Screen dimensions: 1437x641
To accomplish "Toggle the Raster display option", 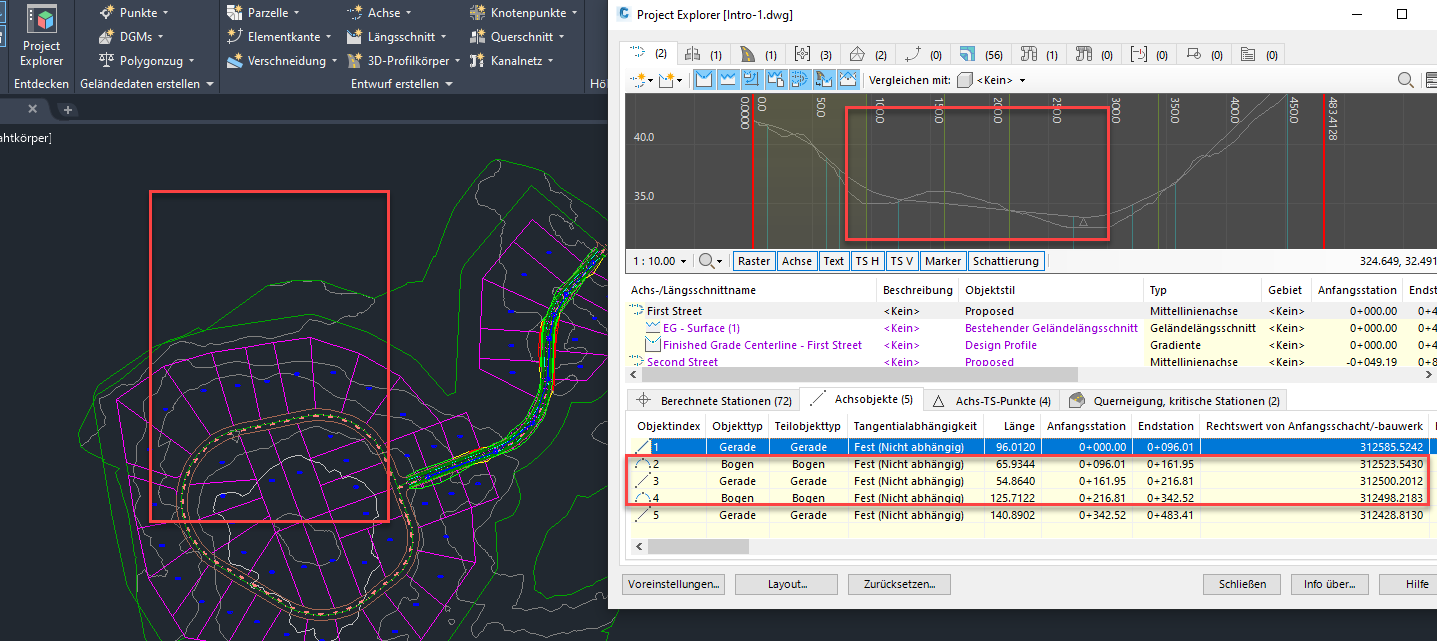I will pyautogui.click(x=754, y=261).
